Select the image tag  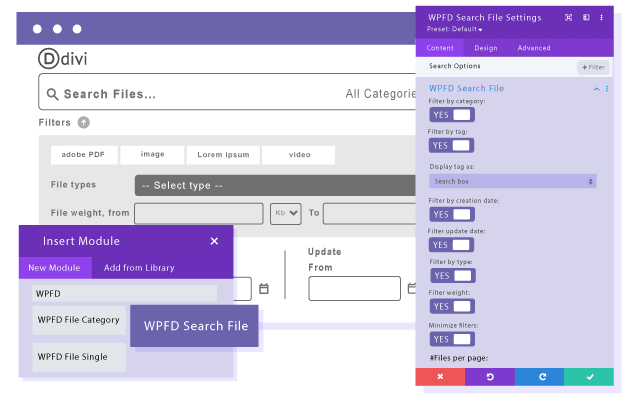point(152,155)
